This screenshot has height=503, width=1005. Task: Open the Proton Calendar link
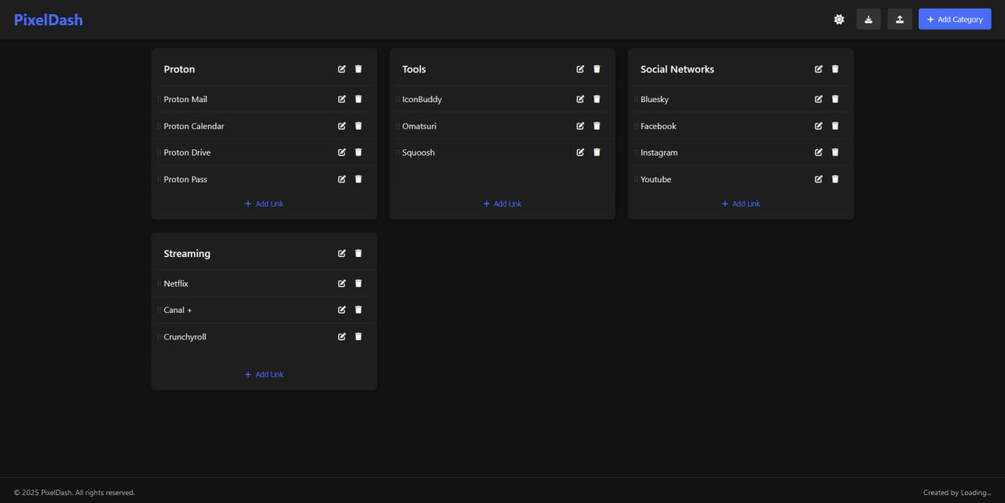(194, 126)
